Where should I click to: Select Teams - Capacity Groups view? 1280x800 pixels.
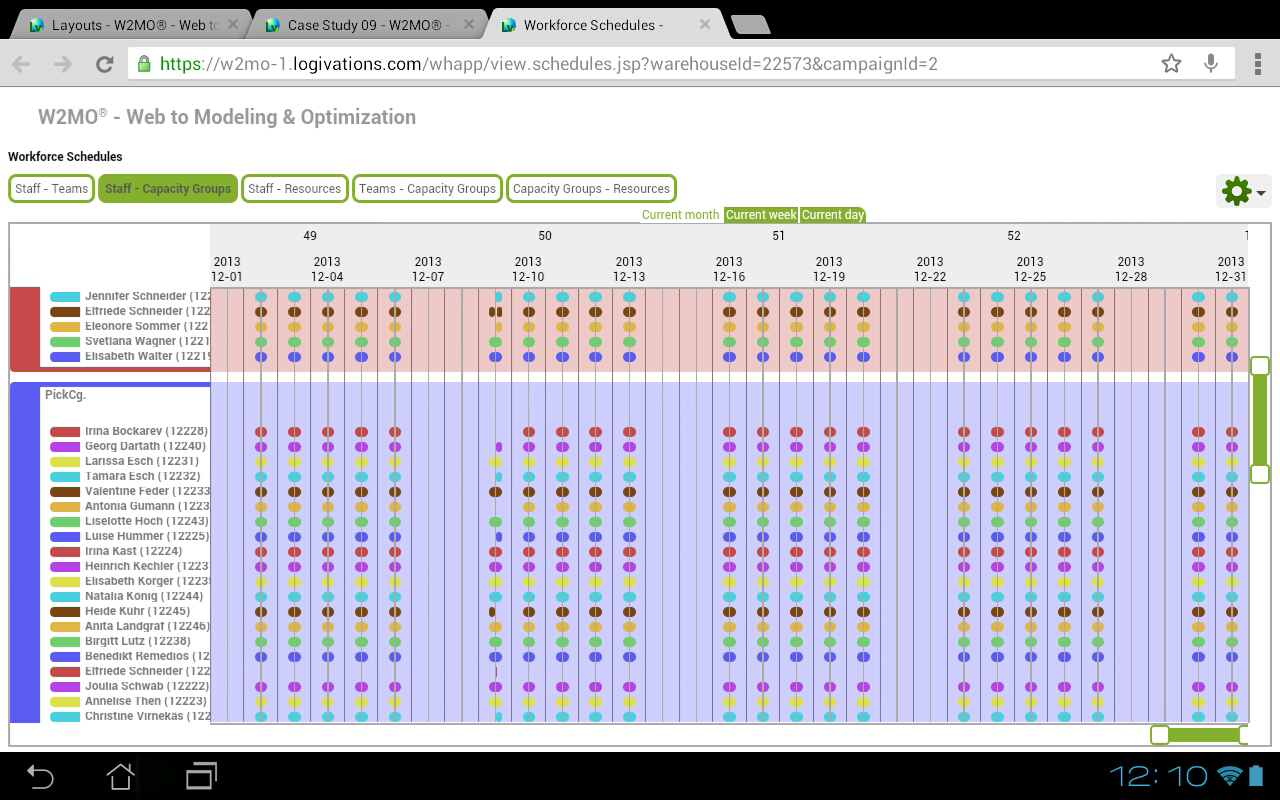tap(427, 188)
